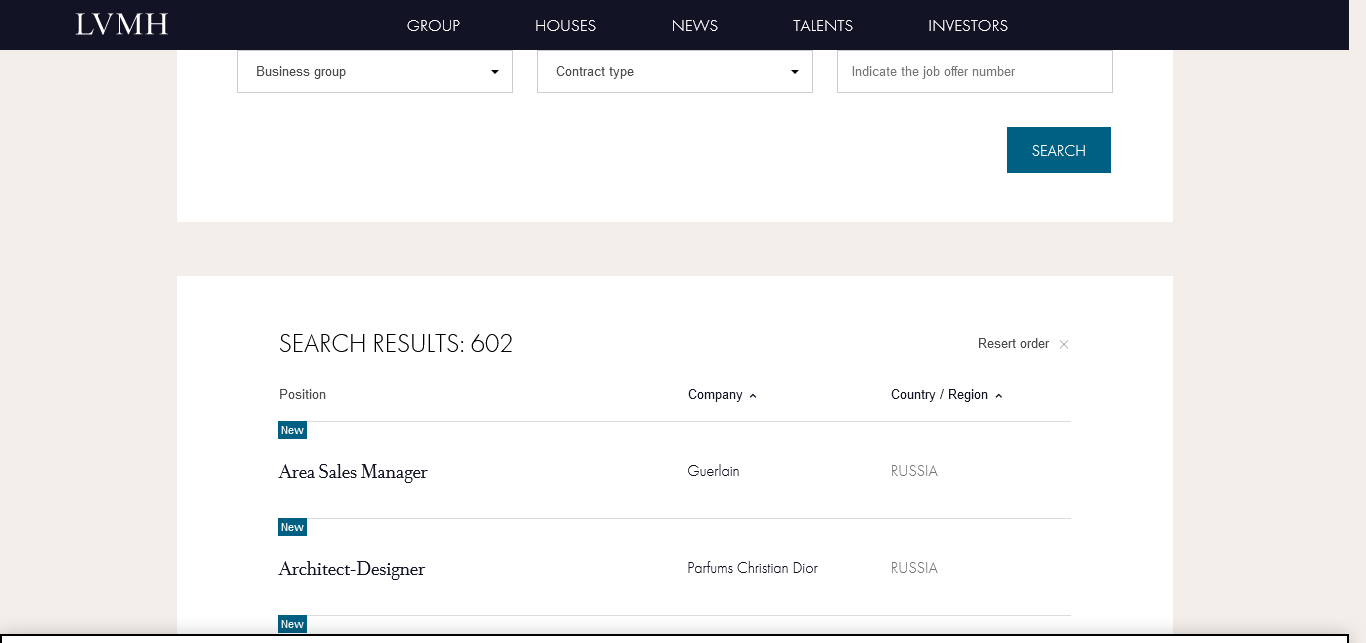Click the X icon beside Reset order
This screenshot has width=1366, height=643.
click(x=1064, y=344)
